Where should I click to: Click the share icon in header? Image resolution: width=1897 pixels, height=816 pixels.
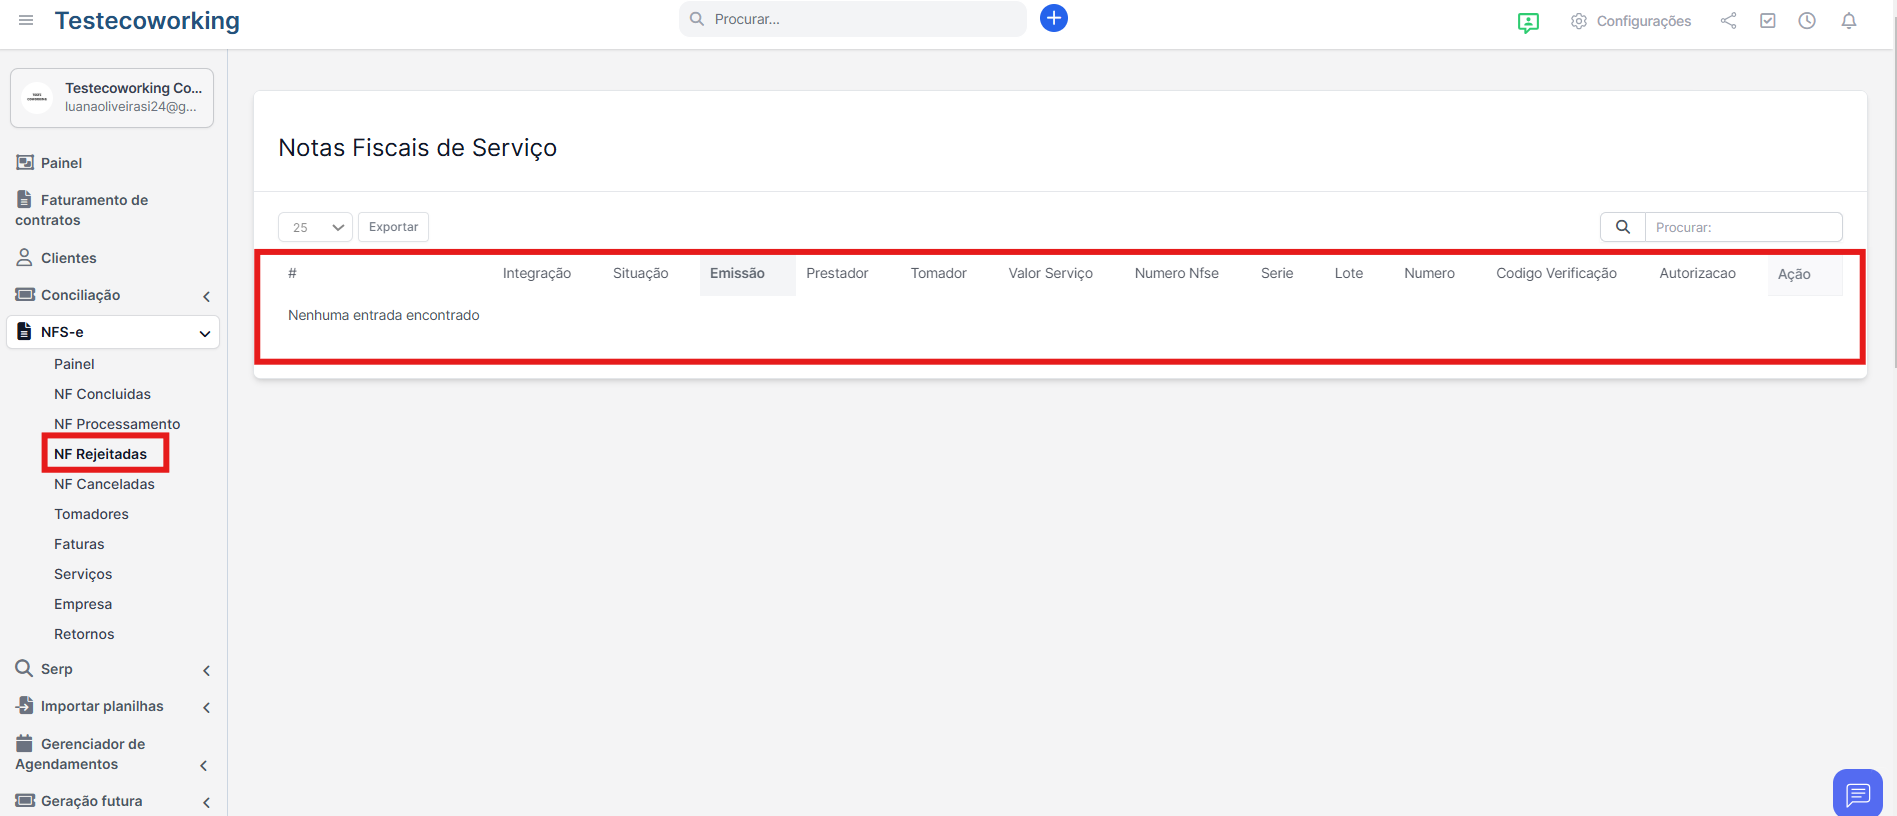[x=1728, y=21]
